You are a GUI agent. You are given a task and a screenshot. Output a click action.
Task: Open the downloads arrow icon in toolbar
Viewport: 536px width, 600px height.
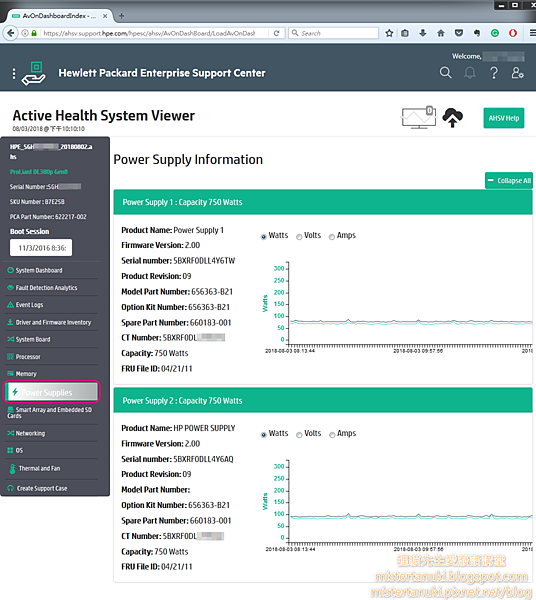tap(423, 33)
